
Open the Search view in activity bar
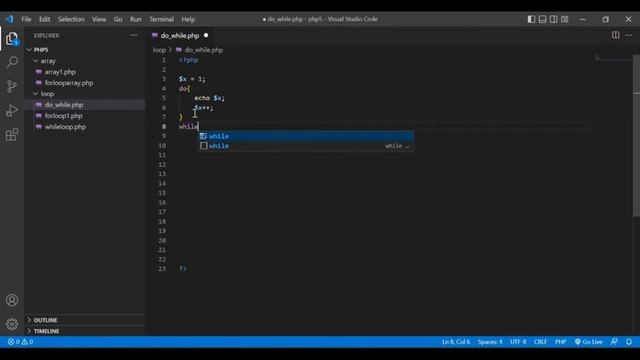(x=12, y=62)
